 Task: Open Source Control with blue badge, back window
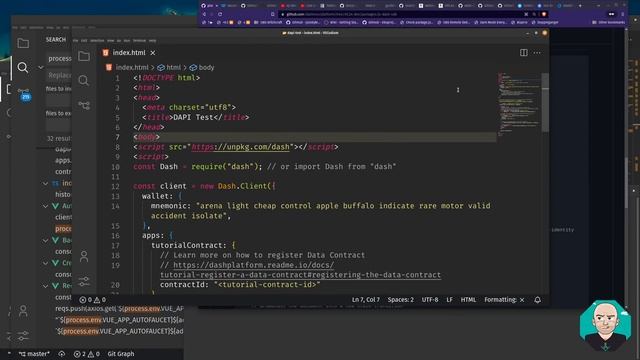coord(24,94)
